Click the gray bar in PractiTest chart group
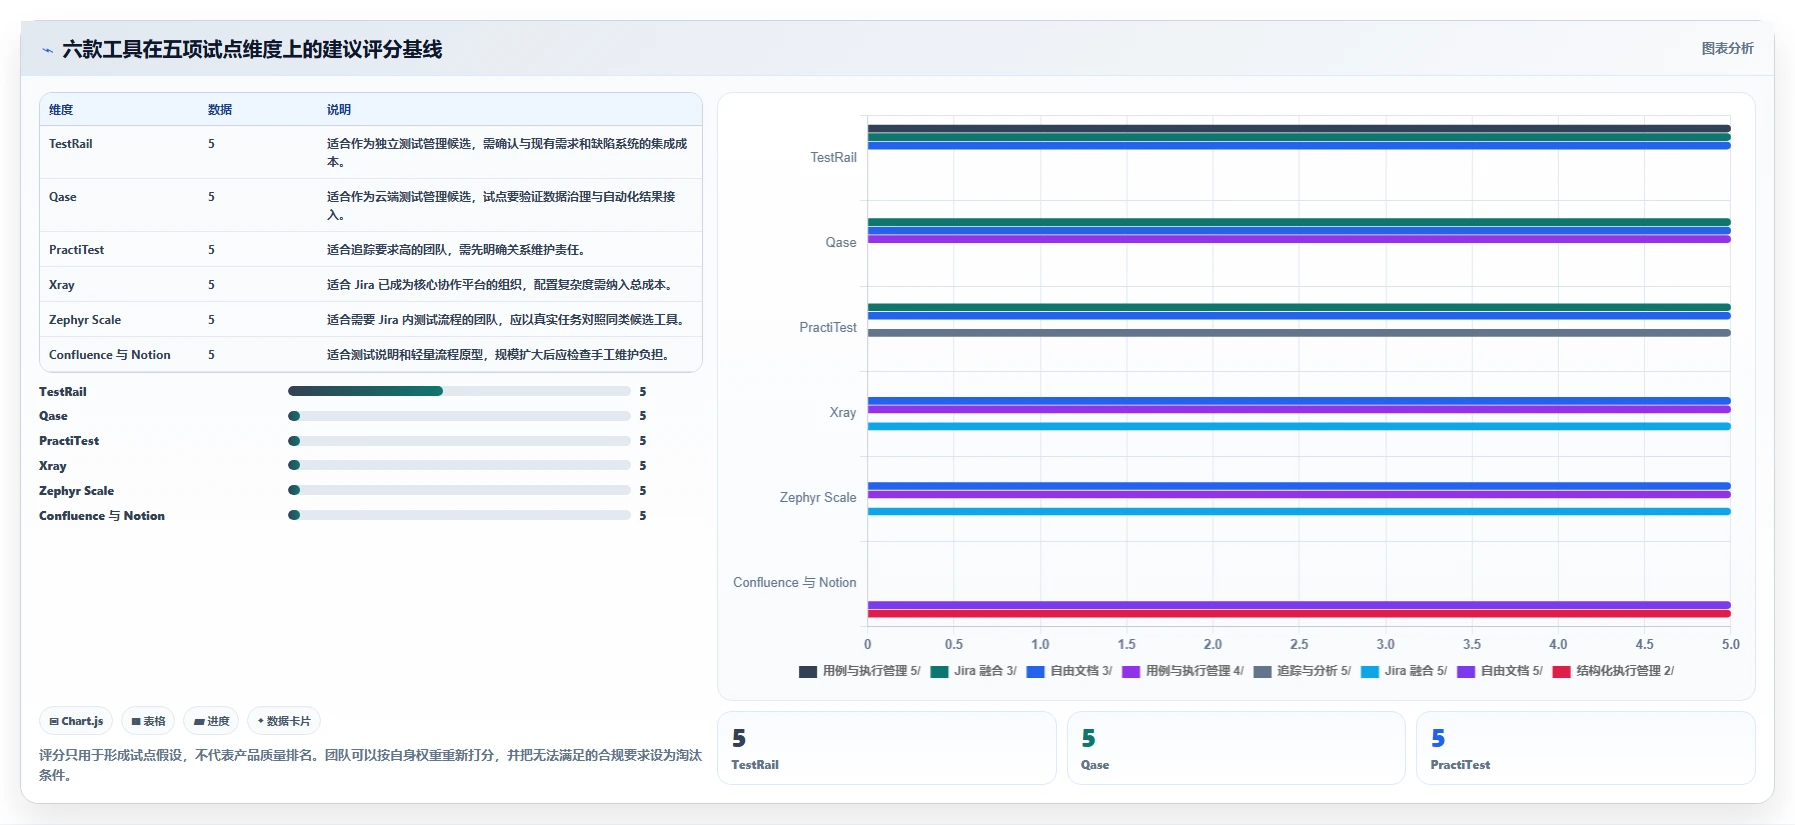This screenshot has height=825, width=1795. [1299, 333]
